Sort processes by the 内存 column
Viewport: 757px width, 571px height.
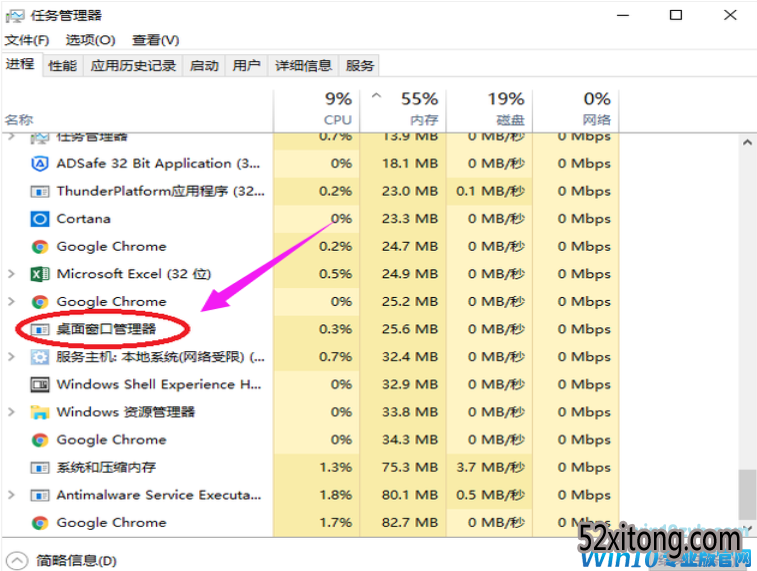[x=403, y=111]
